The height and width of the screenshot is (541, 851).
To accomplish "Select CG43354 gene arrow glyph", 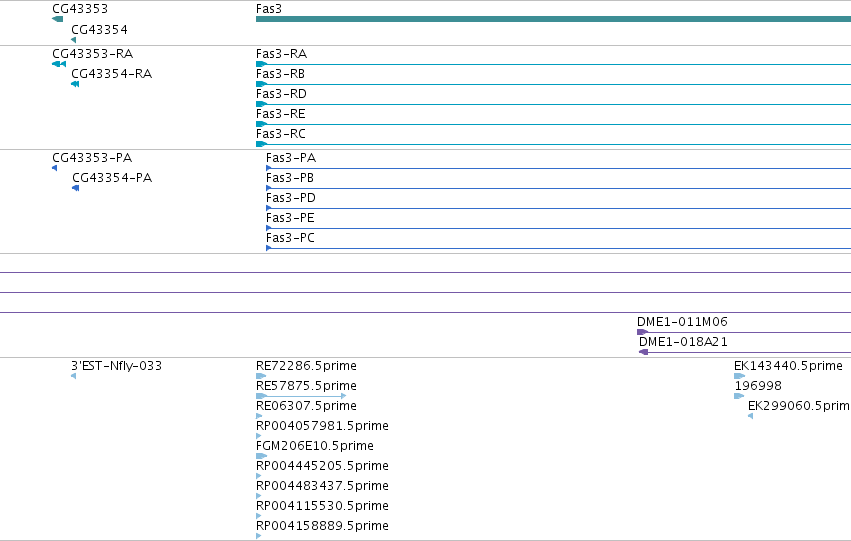I will pyautogui.click(x=74, y=40).
